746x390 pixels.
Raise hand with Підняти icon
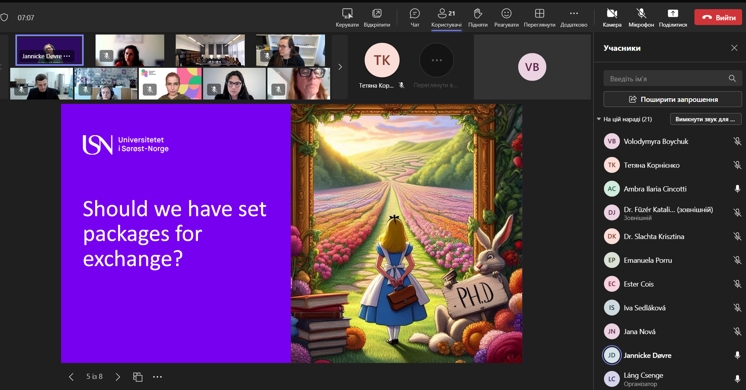pyautogui.click(x=478, y=17)
